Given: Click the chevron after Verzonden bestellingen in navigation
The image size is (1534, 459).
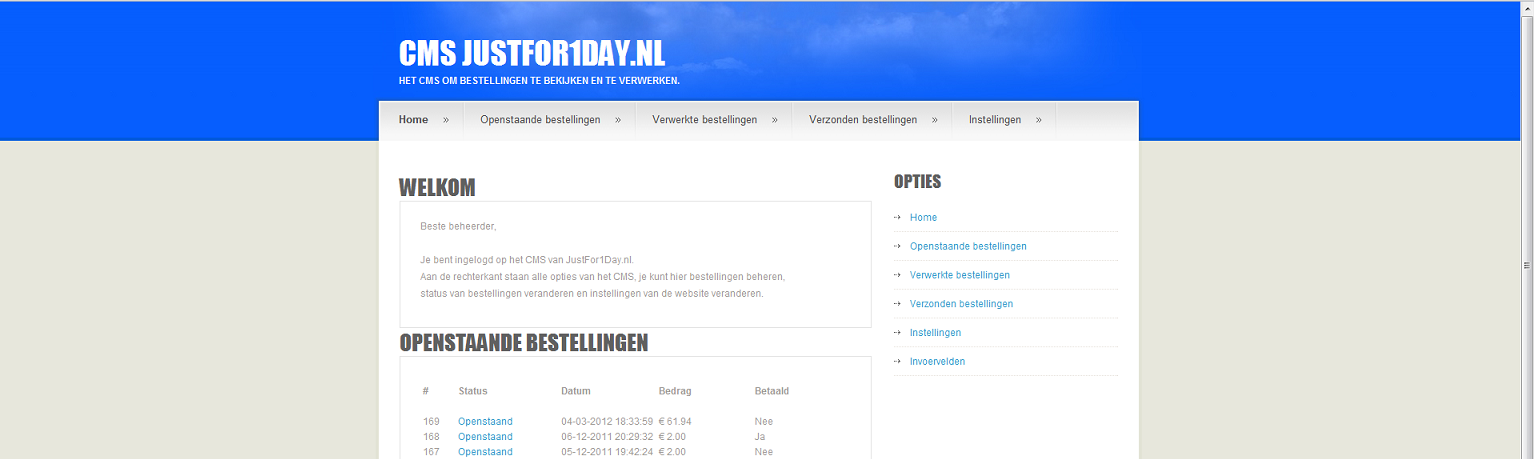Looking at the screenshot, I should [935, 120].
